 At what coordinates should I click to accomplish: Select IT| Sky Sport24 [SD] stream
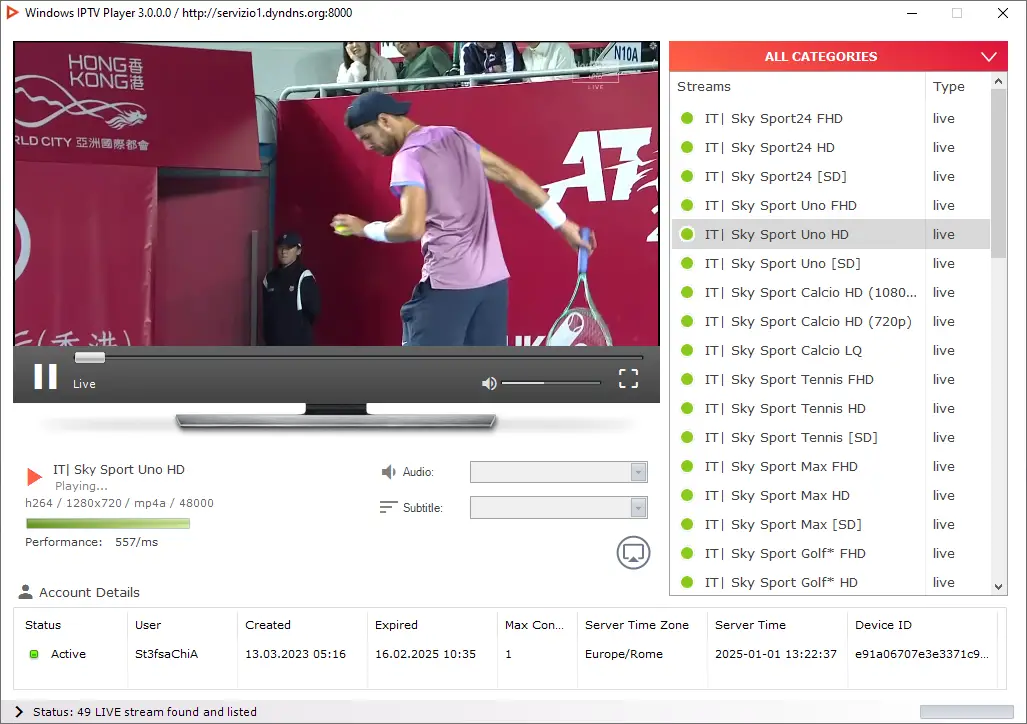[x=831, y=176]
